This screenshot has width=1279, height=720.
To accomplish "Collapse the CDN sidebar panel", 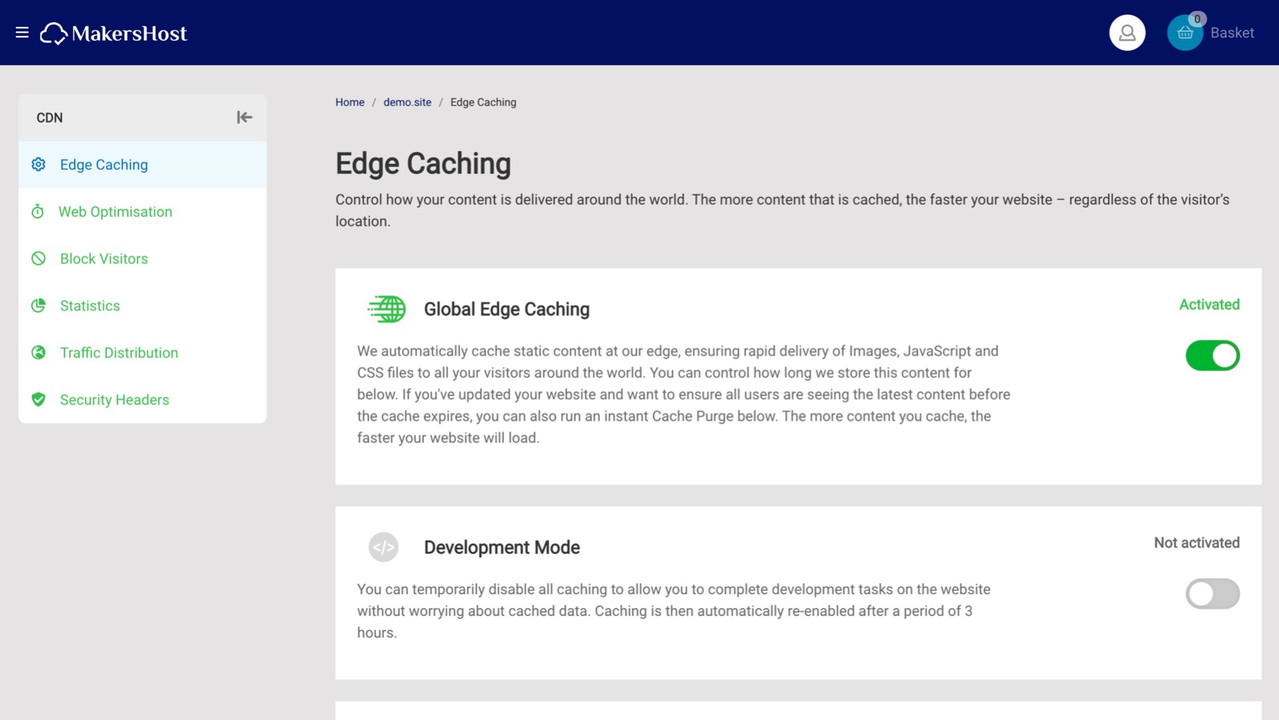I will 244,118.
